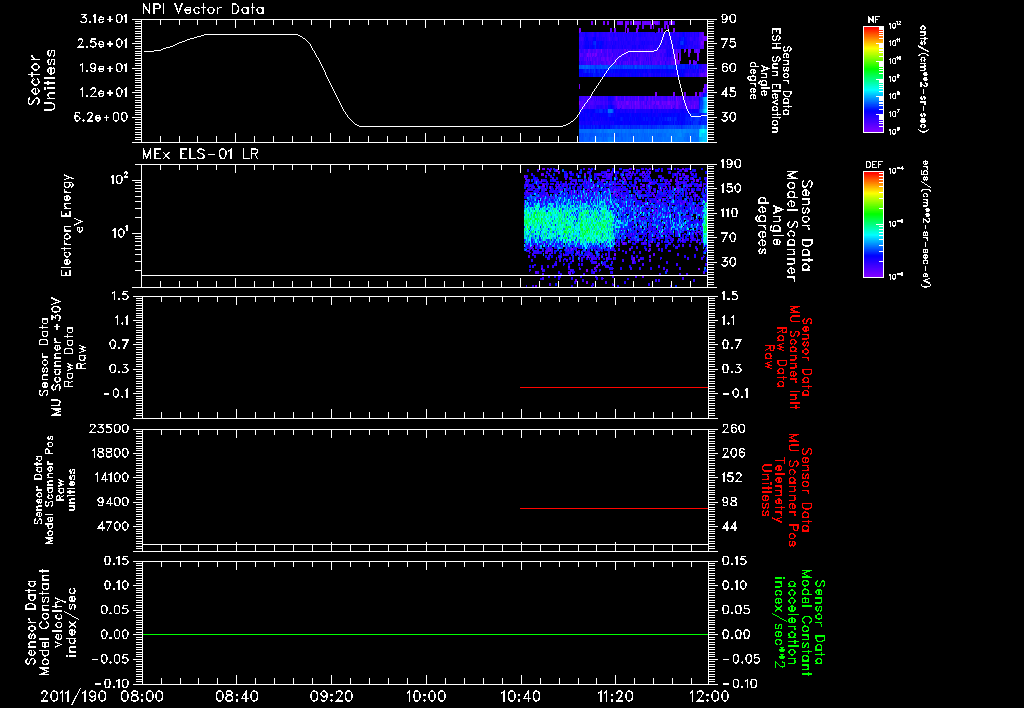The width and height of the screenshot is (1024, 708).
Task: Click the red line in MU Scanner +30V panel
Action: 614,387
